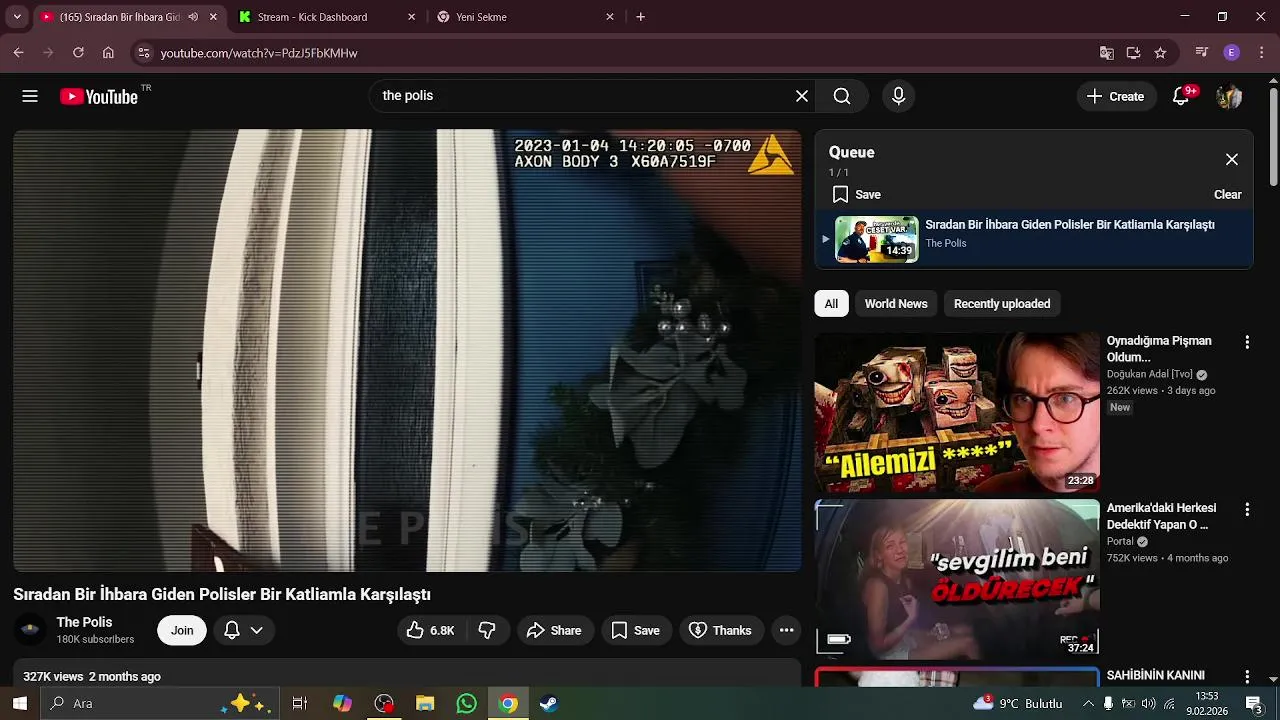Viewport: 1280px width, 720px height.
Task: Open the YouTube guide hamburger menu
Action: tap(30, 96)
